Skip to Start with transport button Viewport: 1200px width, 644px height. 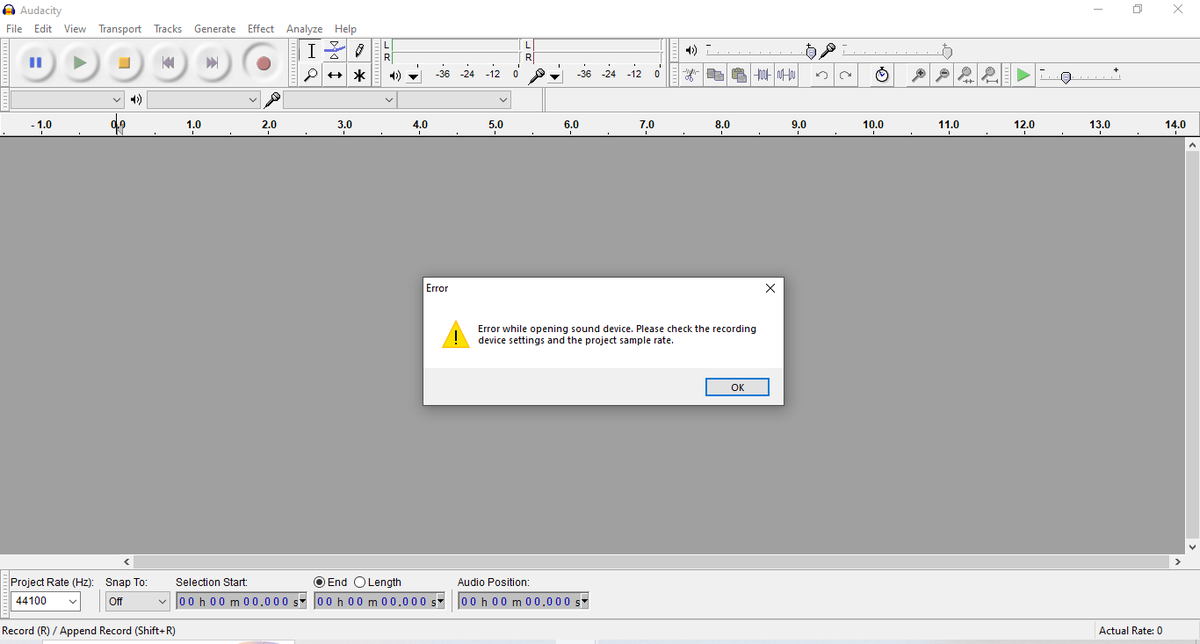click(168, 63)
